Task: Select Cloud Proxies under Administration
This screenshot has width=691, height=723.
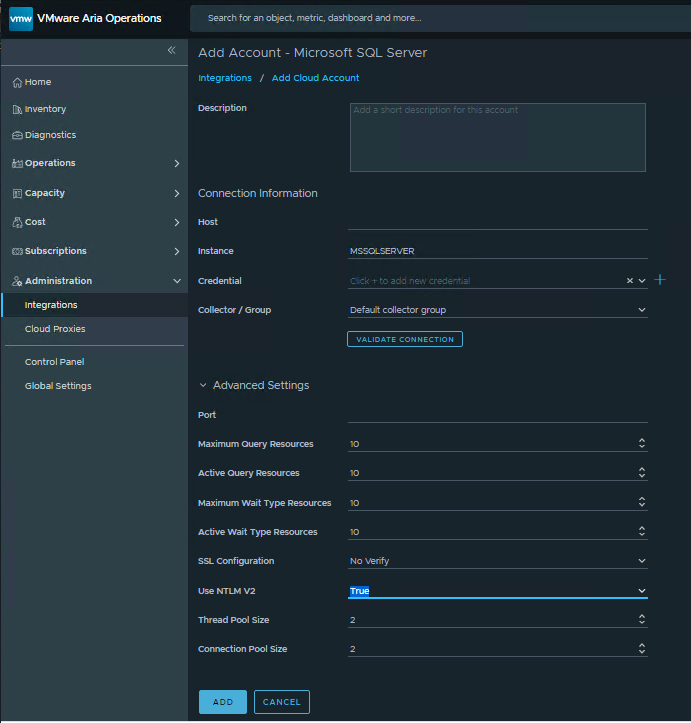Action: tap(94, 329)
